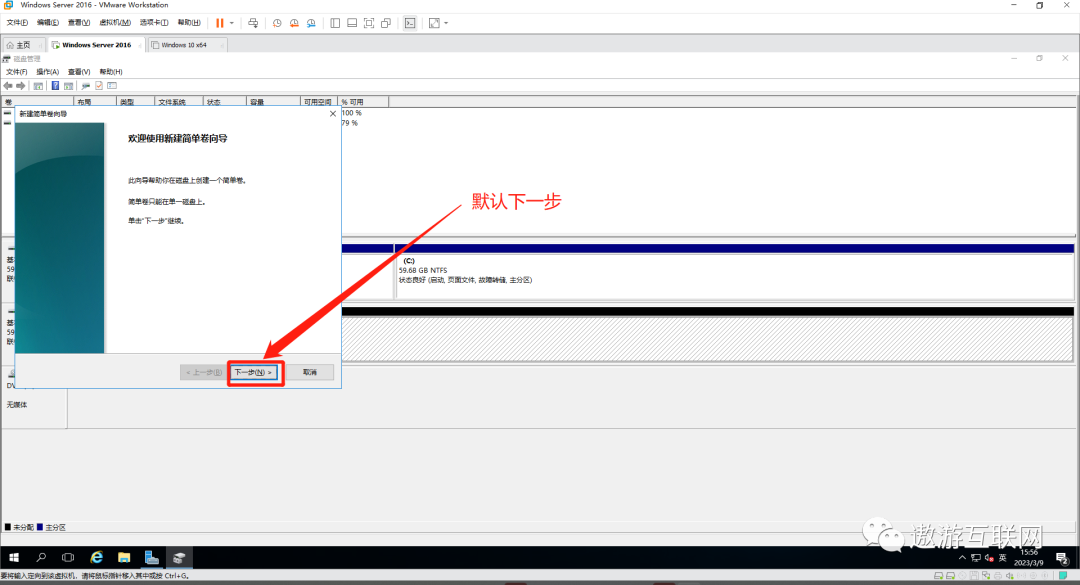1080x585 pixels.
Task: Open VMware 选项卡(T) menu
Action: tap(154, 23)
